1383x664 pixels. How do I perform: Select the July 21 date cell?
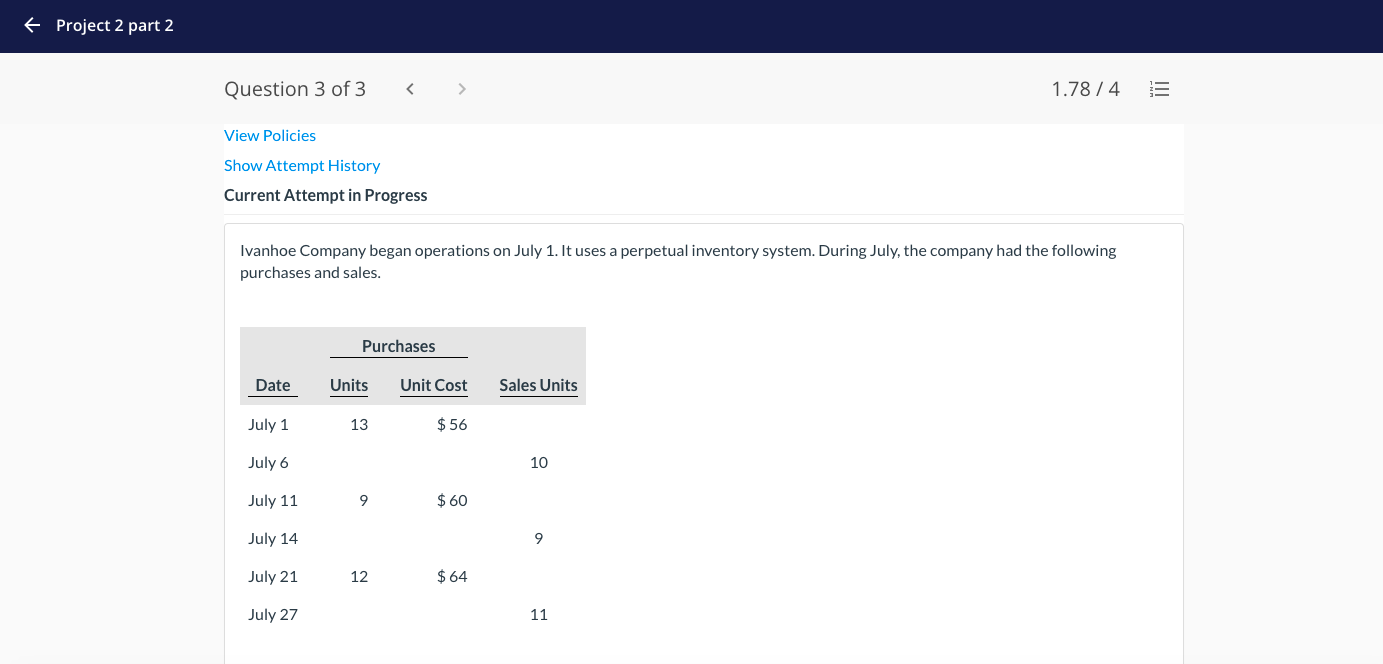[273, 576]
